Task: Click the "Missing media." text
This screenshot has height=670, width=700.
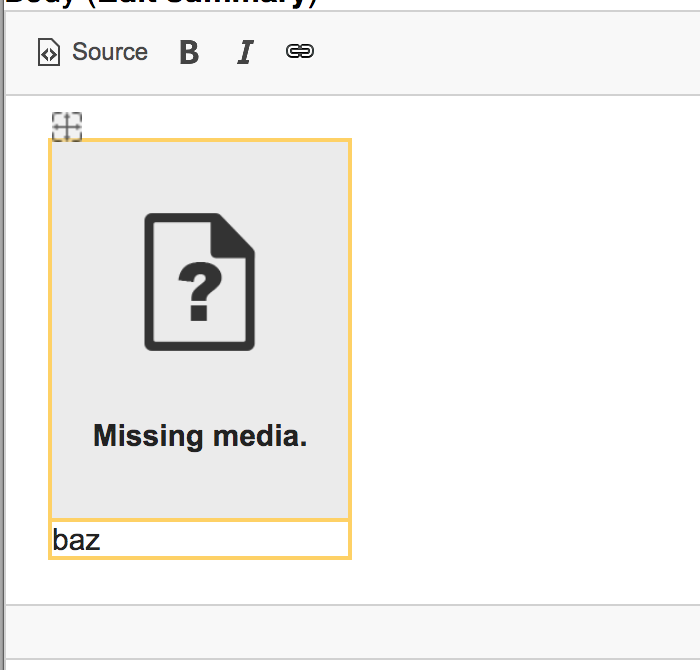Action: click(200, 436)
